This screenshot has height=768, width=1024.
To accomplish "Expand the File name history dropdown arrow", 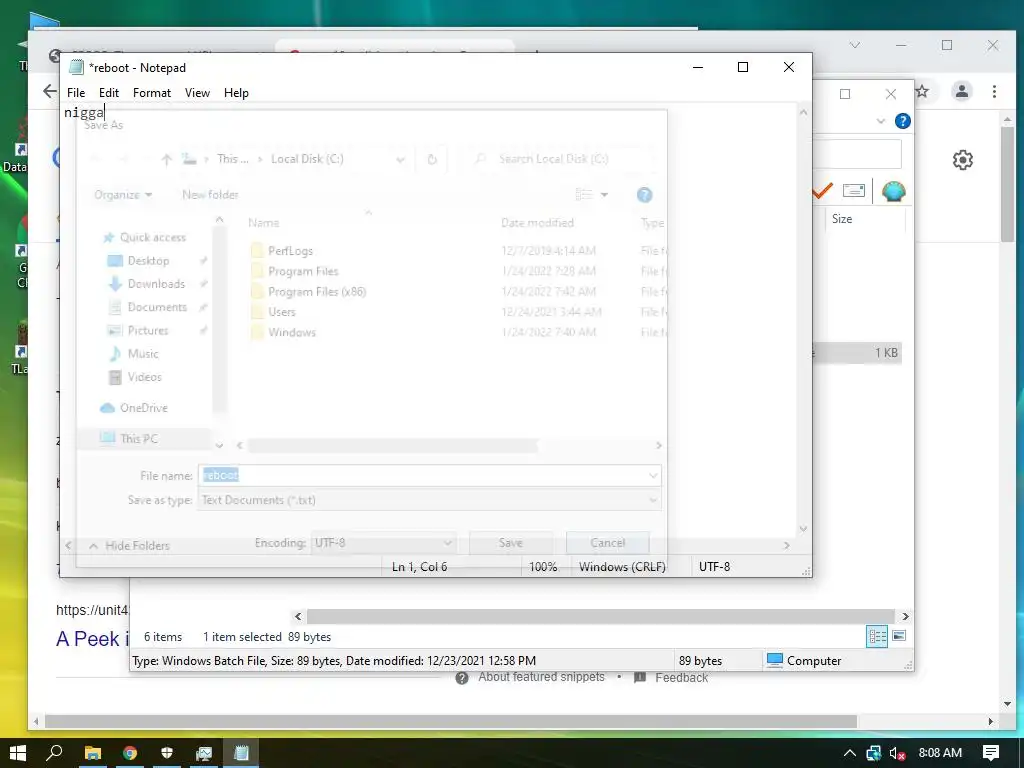I will pos(652,475).
